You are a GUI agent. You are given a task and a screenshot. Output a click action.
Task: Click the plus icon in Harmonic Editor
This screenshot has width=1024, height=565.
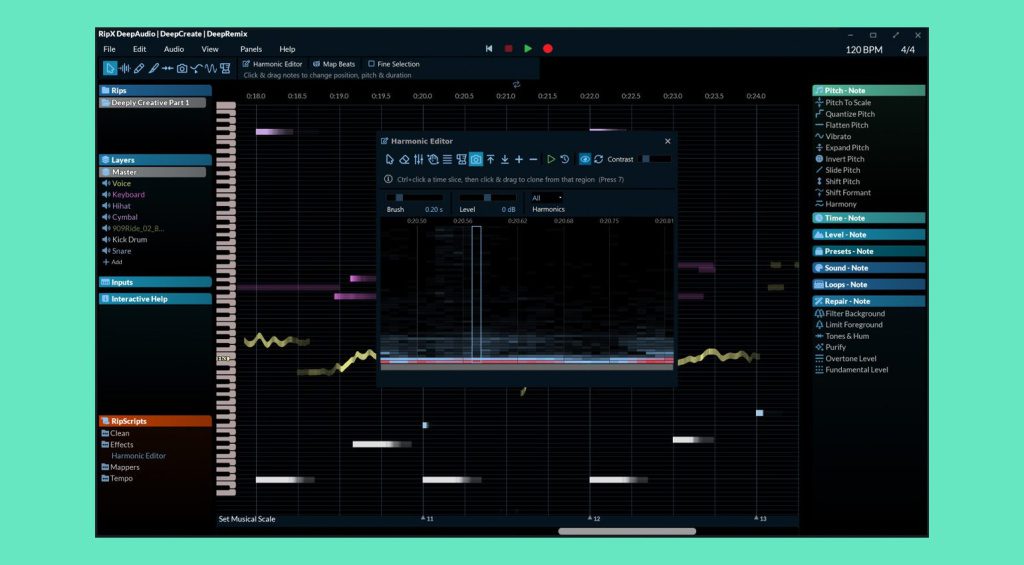pyautogui.click(x=519, y=159)
